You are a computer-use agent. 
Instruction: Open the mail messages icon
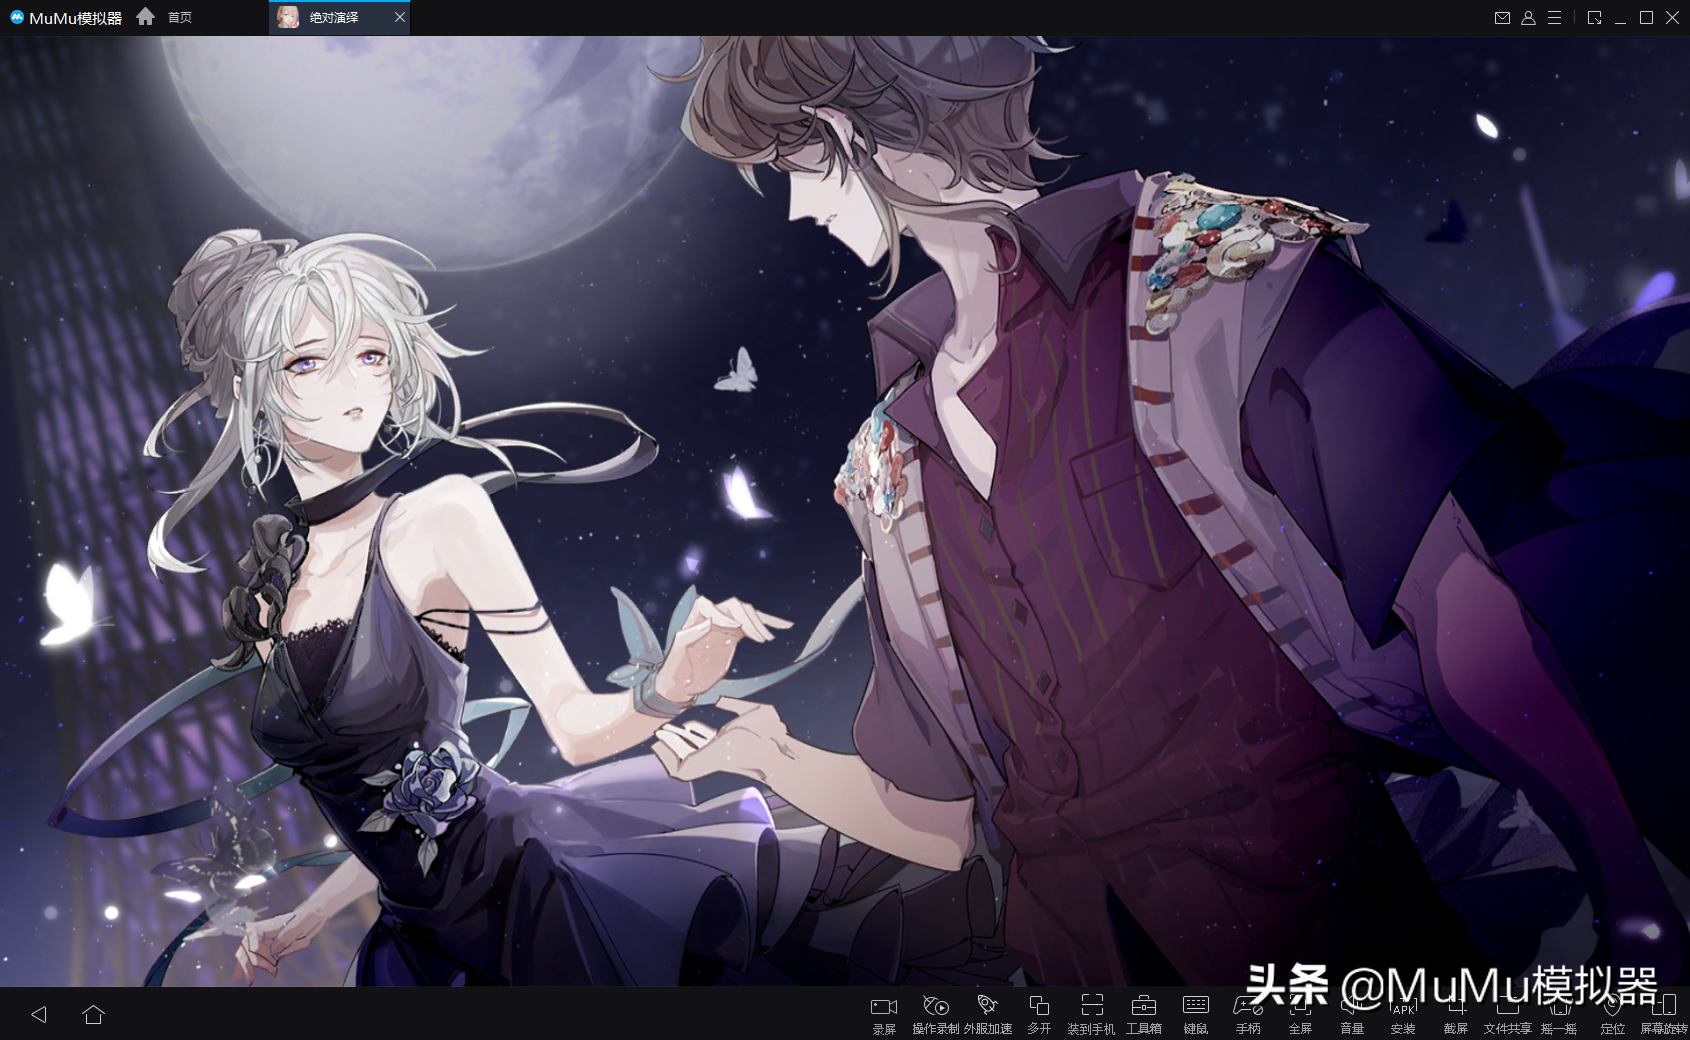pyautogui.click(x=1502, y=18)
